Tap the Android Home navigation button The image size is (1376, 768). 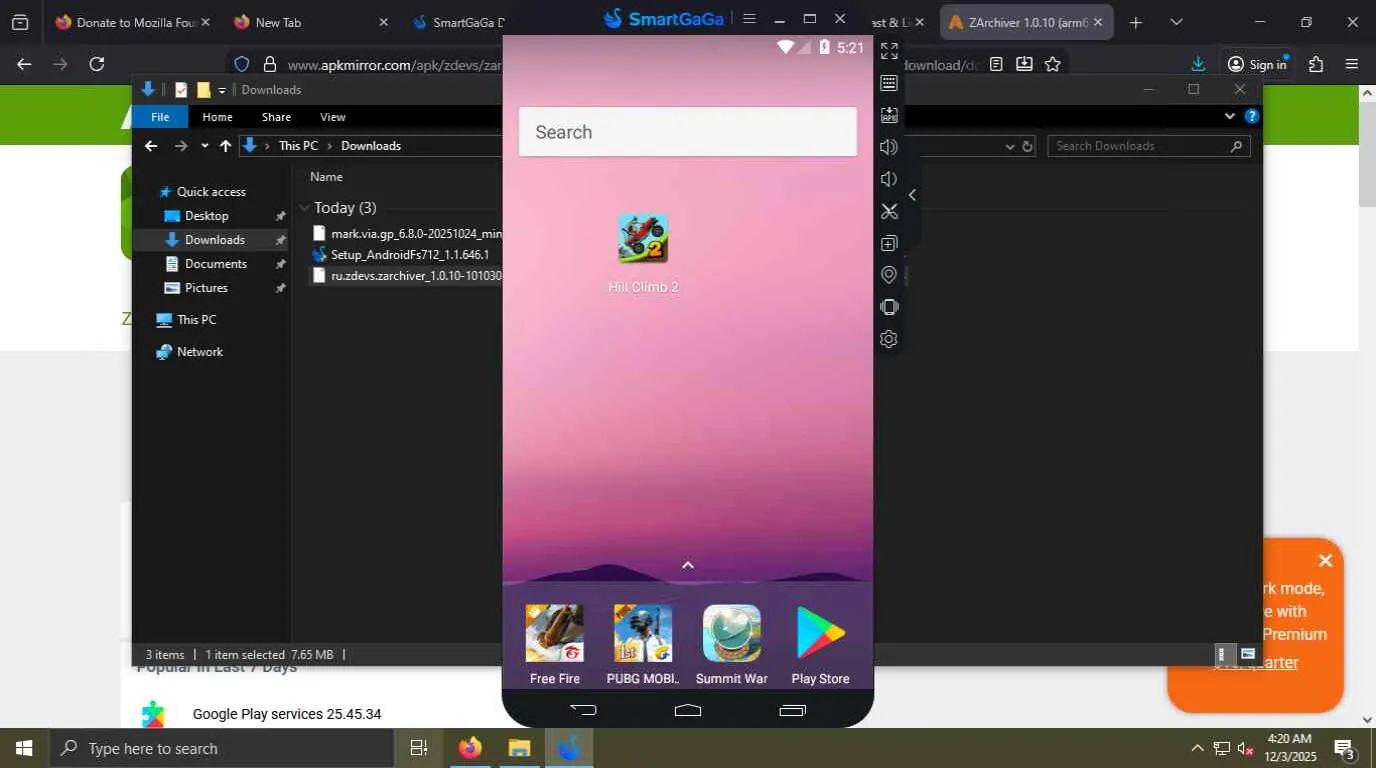click(688, 710)
